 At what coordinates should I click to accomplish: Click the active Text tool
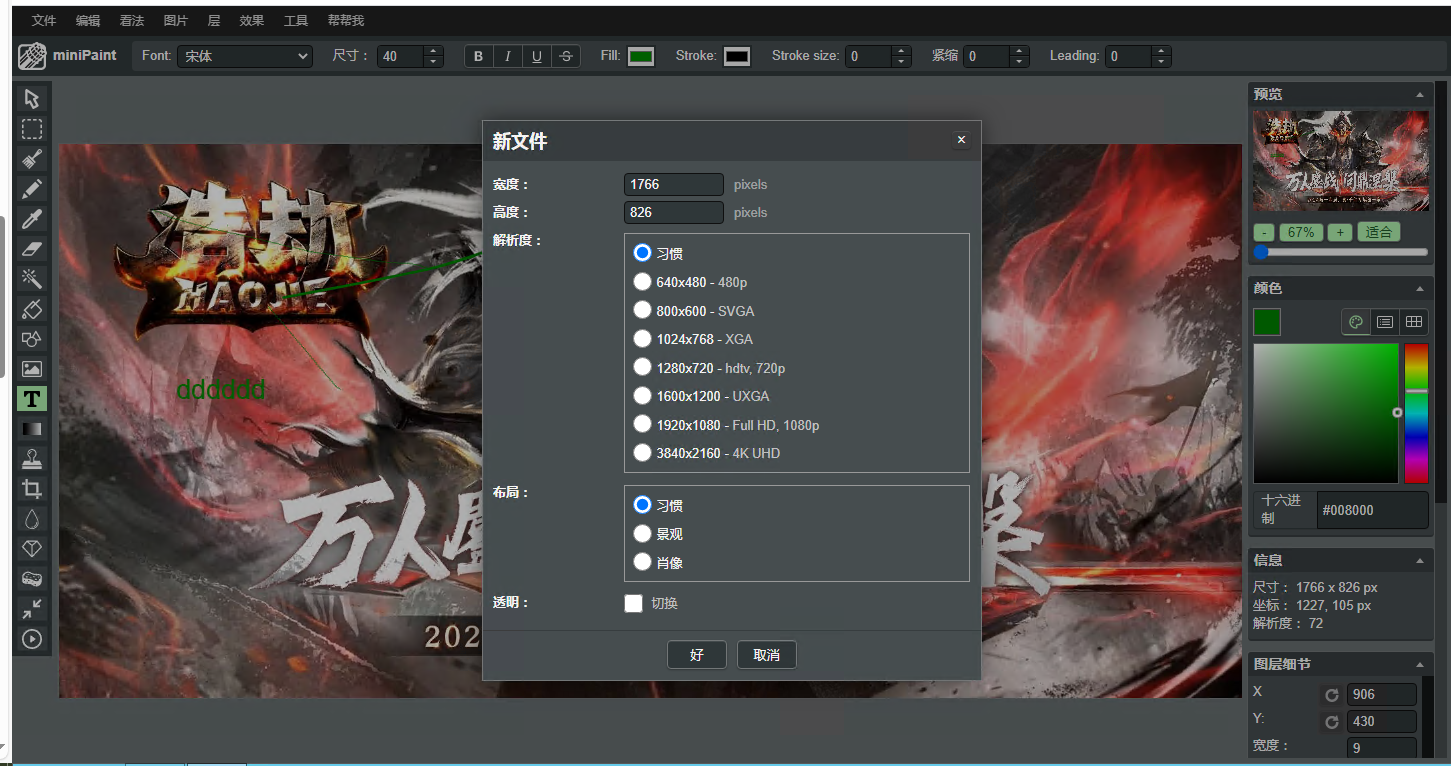tap(32, 398)
